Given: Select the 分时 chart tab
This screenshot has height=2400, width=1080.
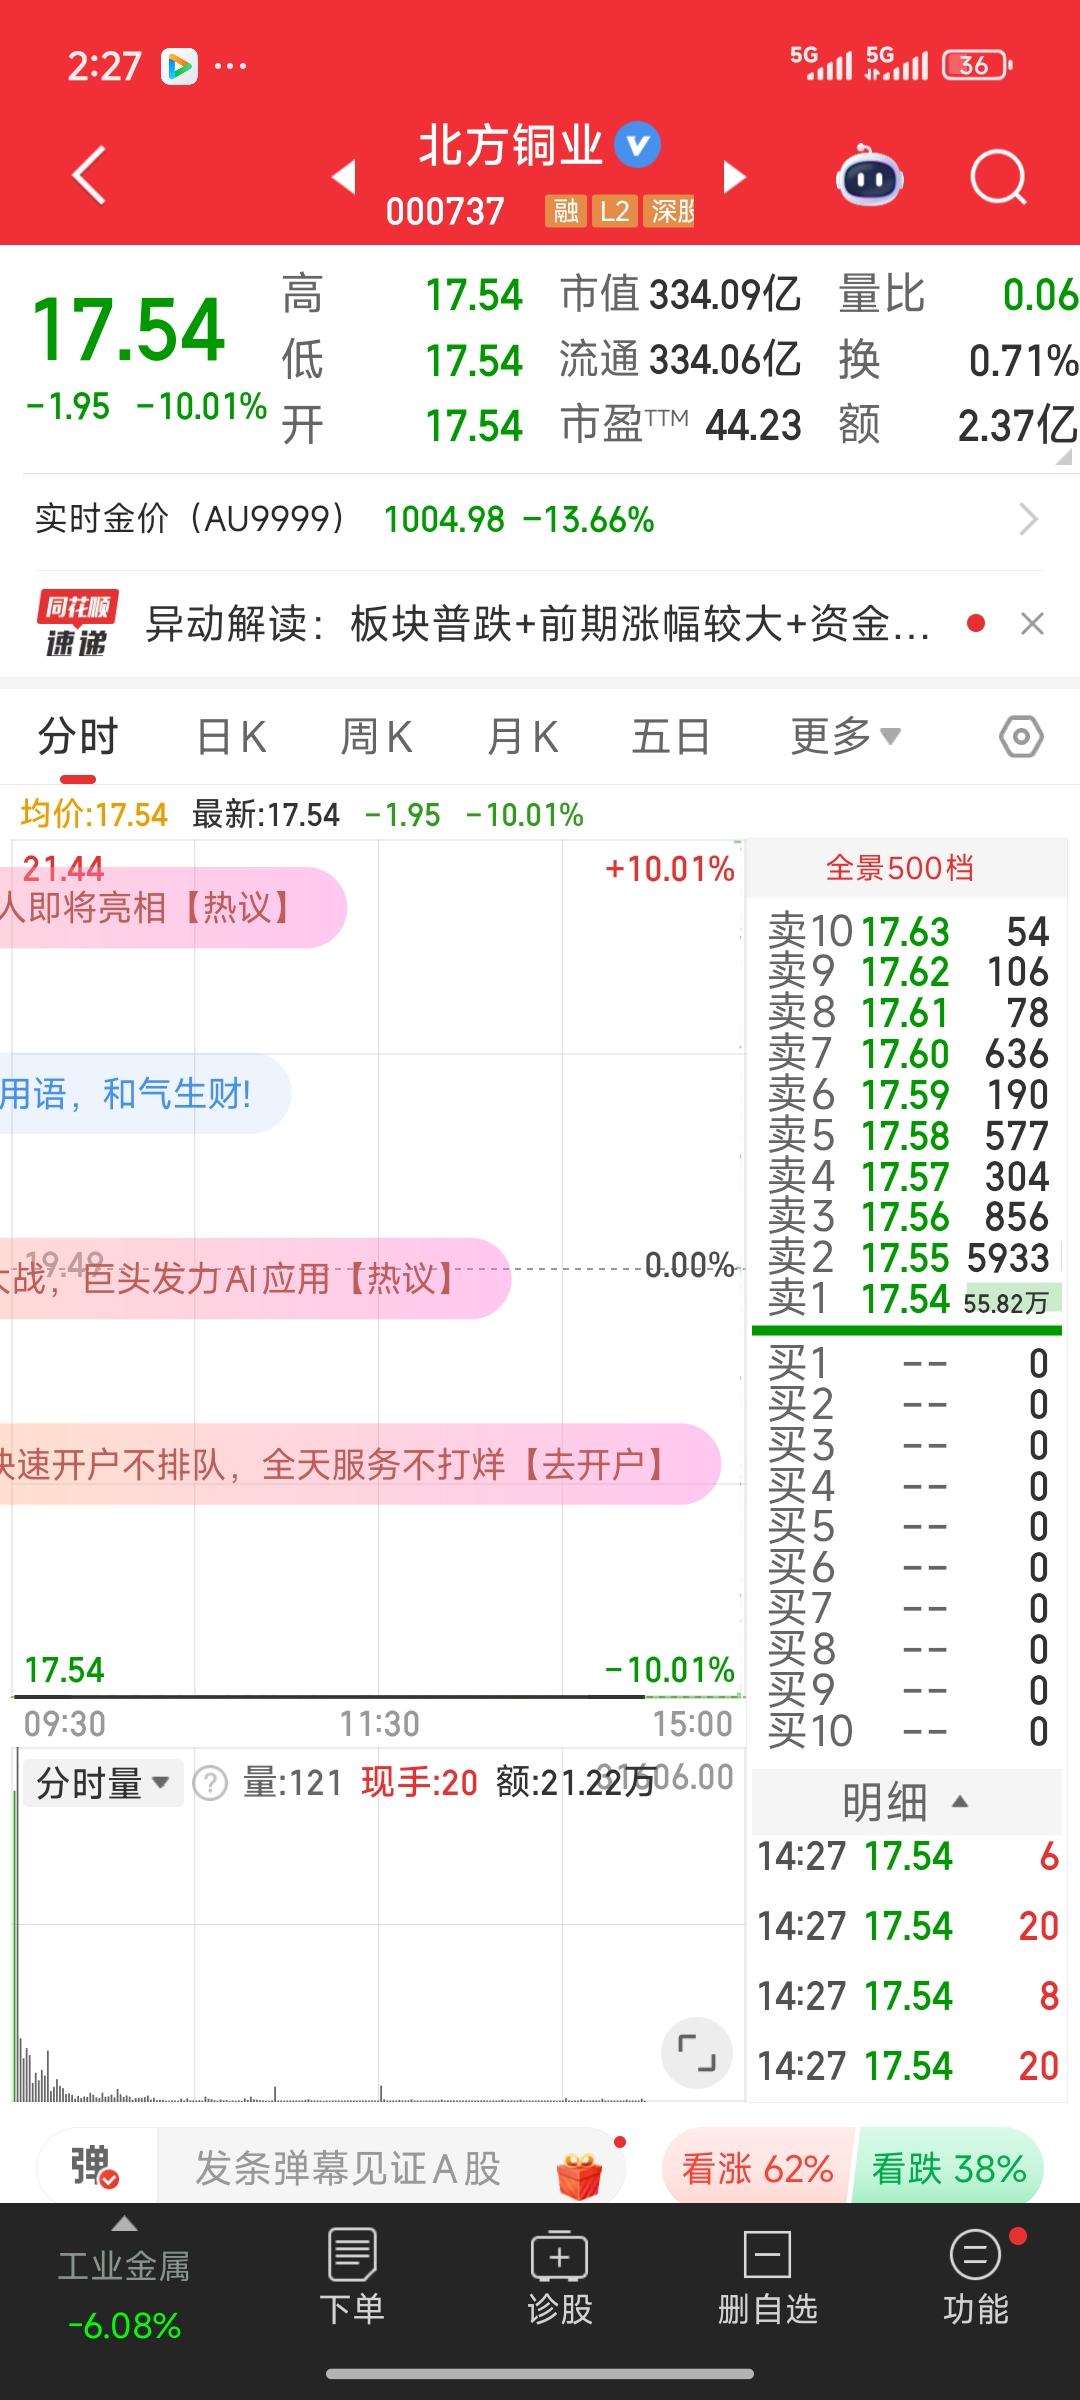Looking at the screenshot, I should coord(78,738).
